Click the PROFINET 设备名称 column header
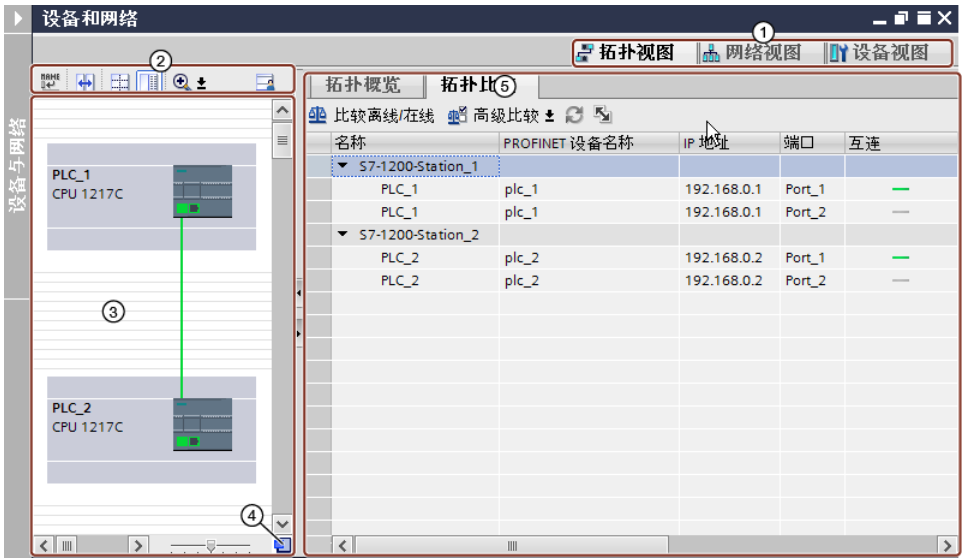Image resolution: width=965 pixels, height=559 pixels. click(x=589, y=143)
